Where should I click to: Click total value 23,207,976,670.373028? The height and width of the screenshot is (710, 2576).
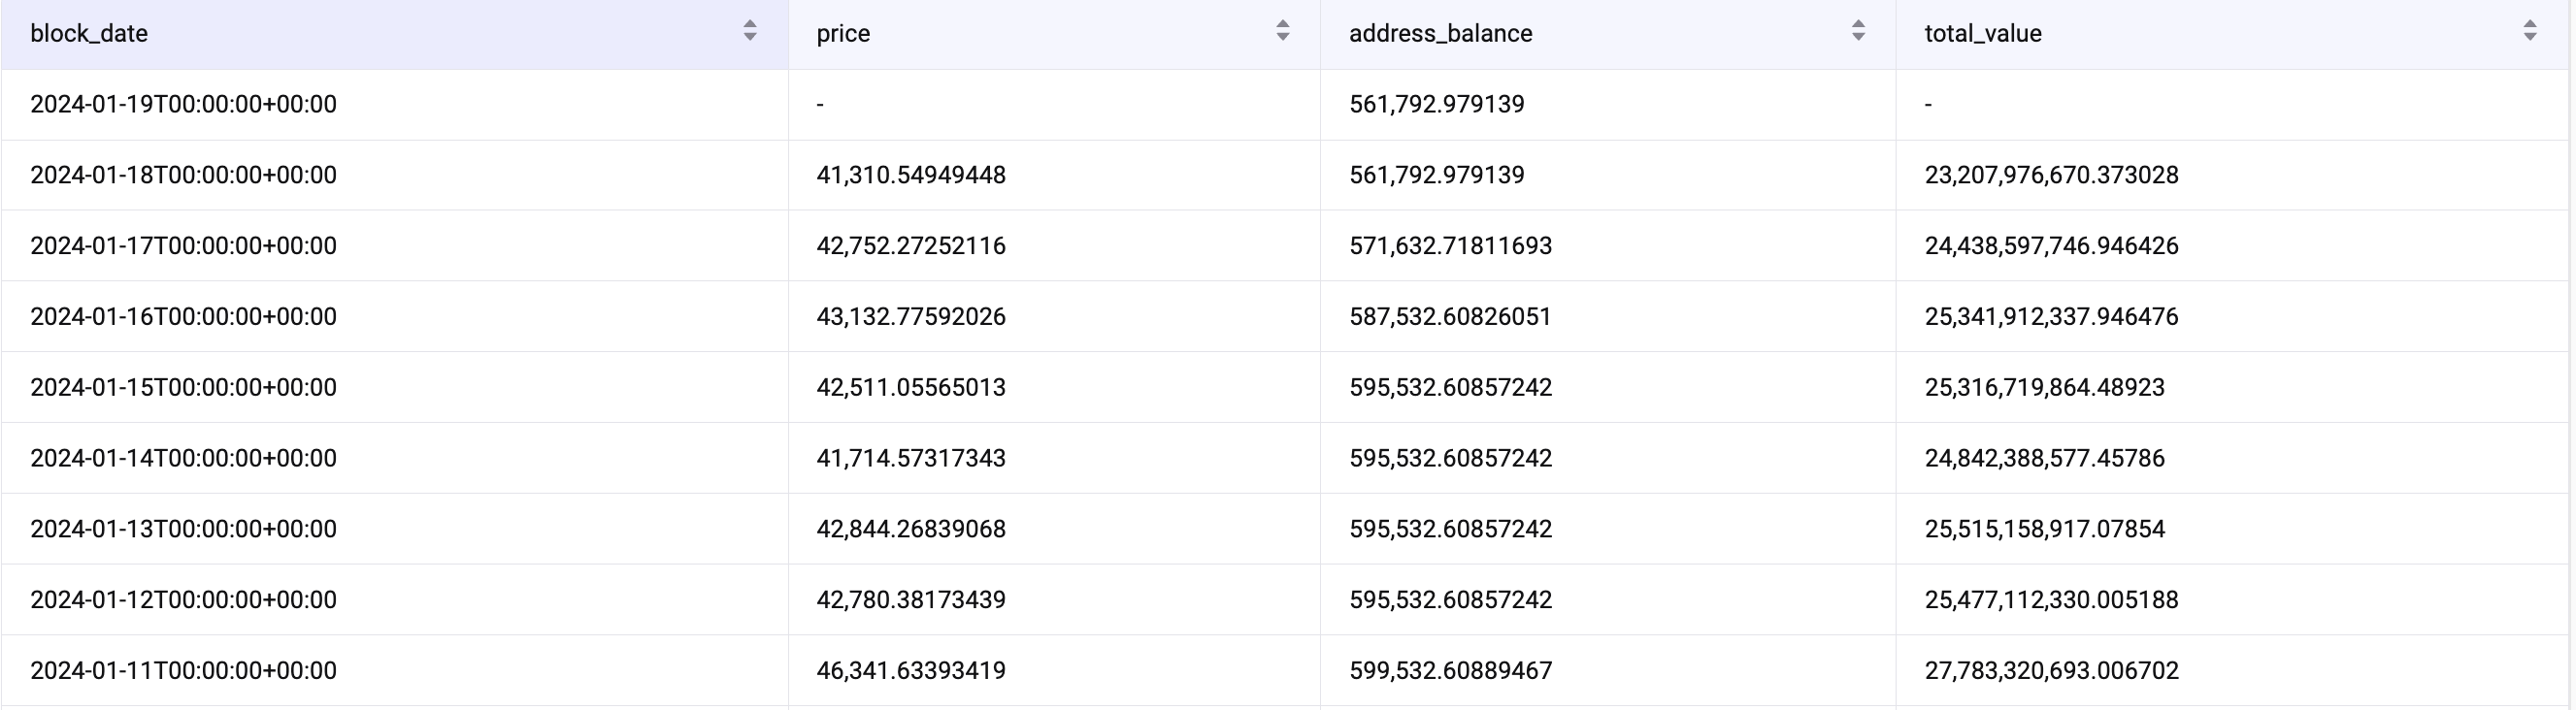tap(2052, 175)
